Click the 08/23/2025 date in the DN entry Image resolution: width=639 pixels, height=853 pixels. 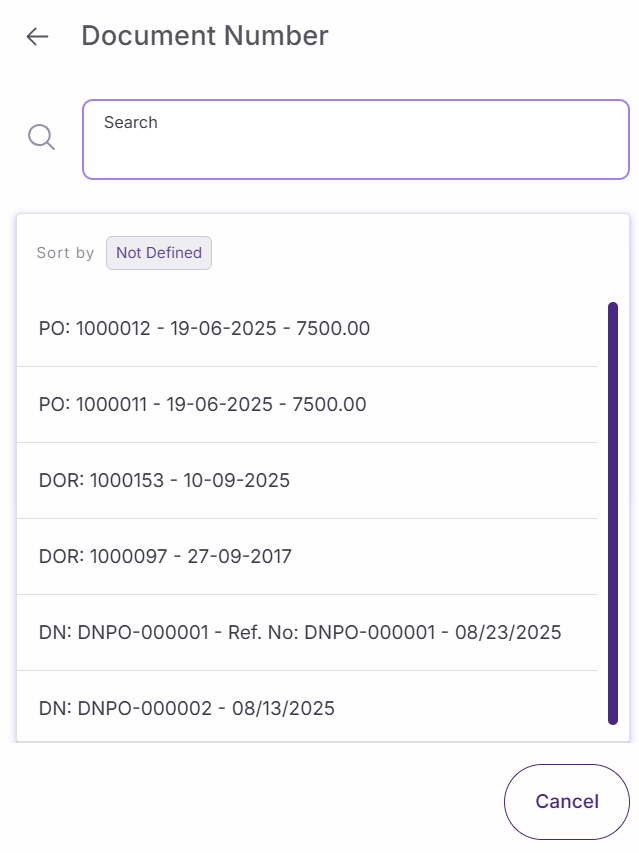point(508,632)
